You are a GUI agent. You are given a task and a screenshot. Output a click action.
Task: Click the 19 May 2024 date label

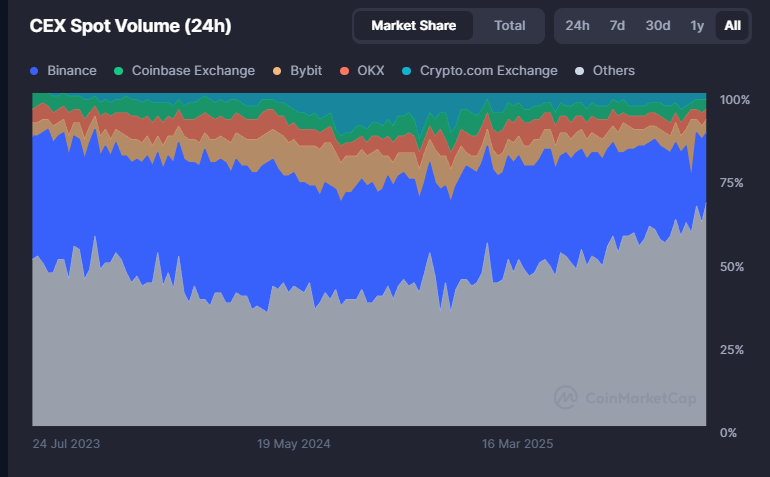[294, 444]
